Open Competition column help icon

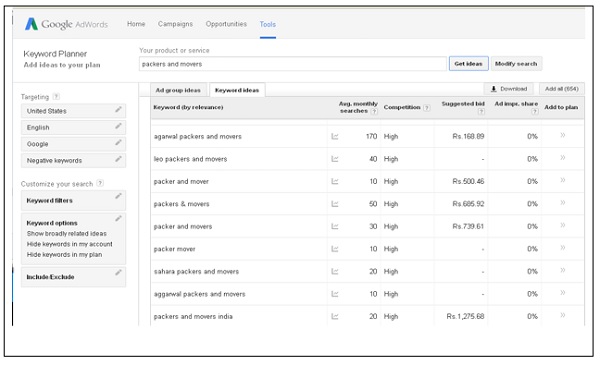pos(427,108)
